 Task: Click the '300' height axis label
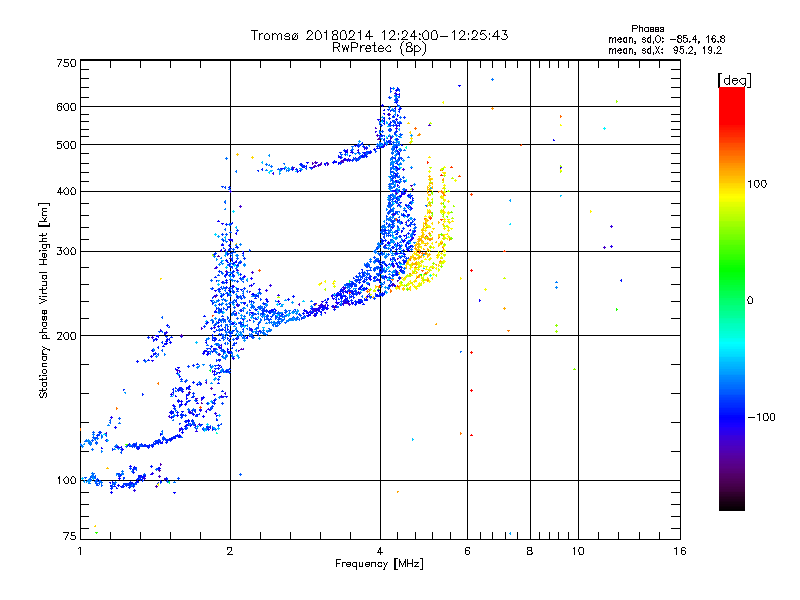pos(66,252)
